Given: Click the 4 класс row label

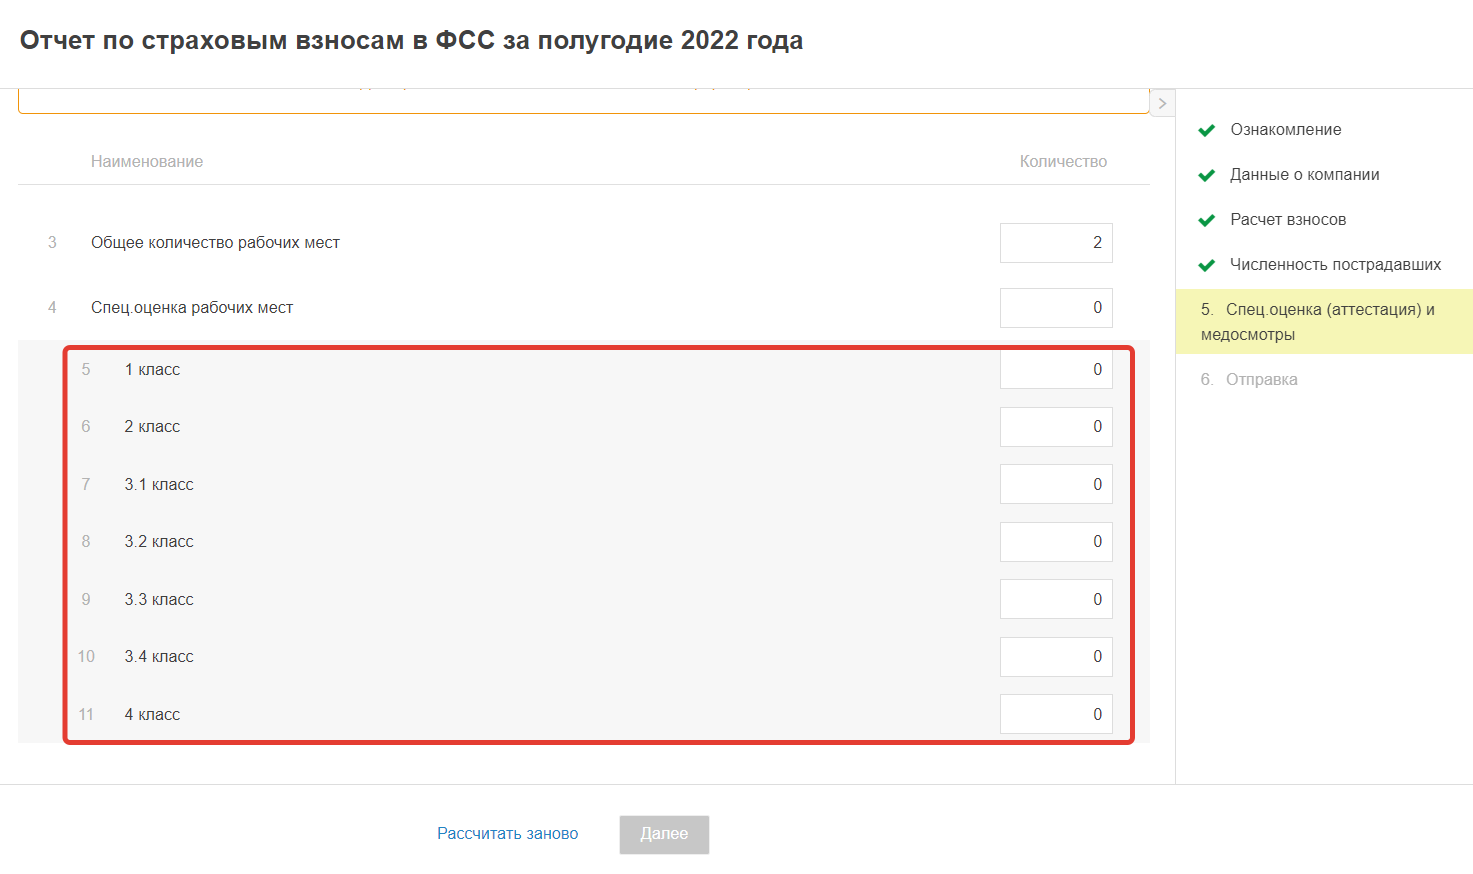Looking at the screenshot, I should (152, 715).
